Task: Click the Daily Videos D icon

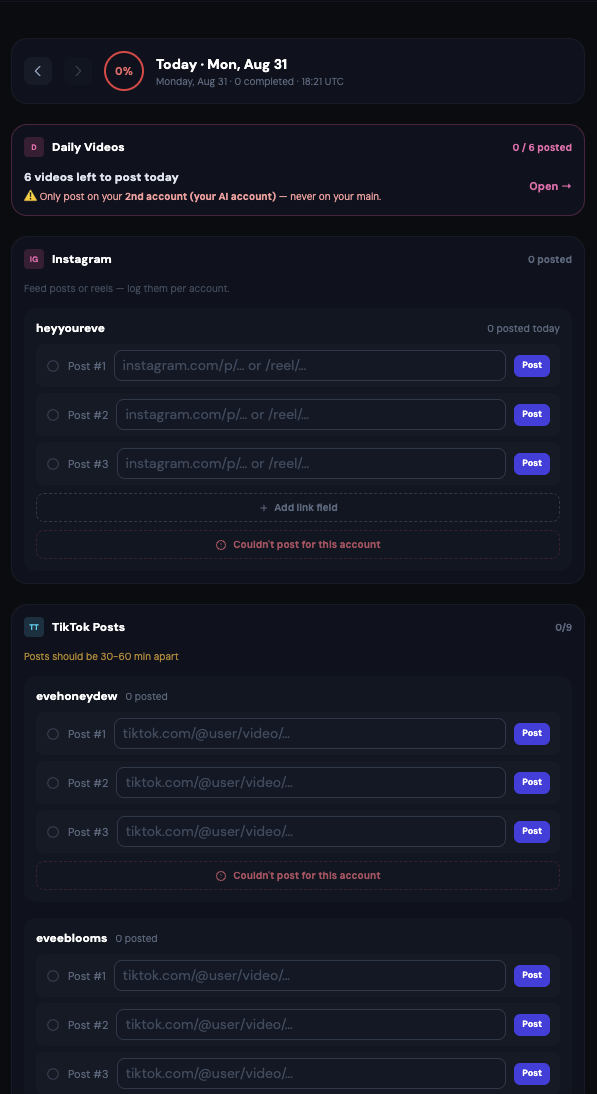Action: click(x=33, y=147)
